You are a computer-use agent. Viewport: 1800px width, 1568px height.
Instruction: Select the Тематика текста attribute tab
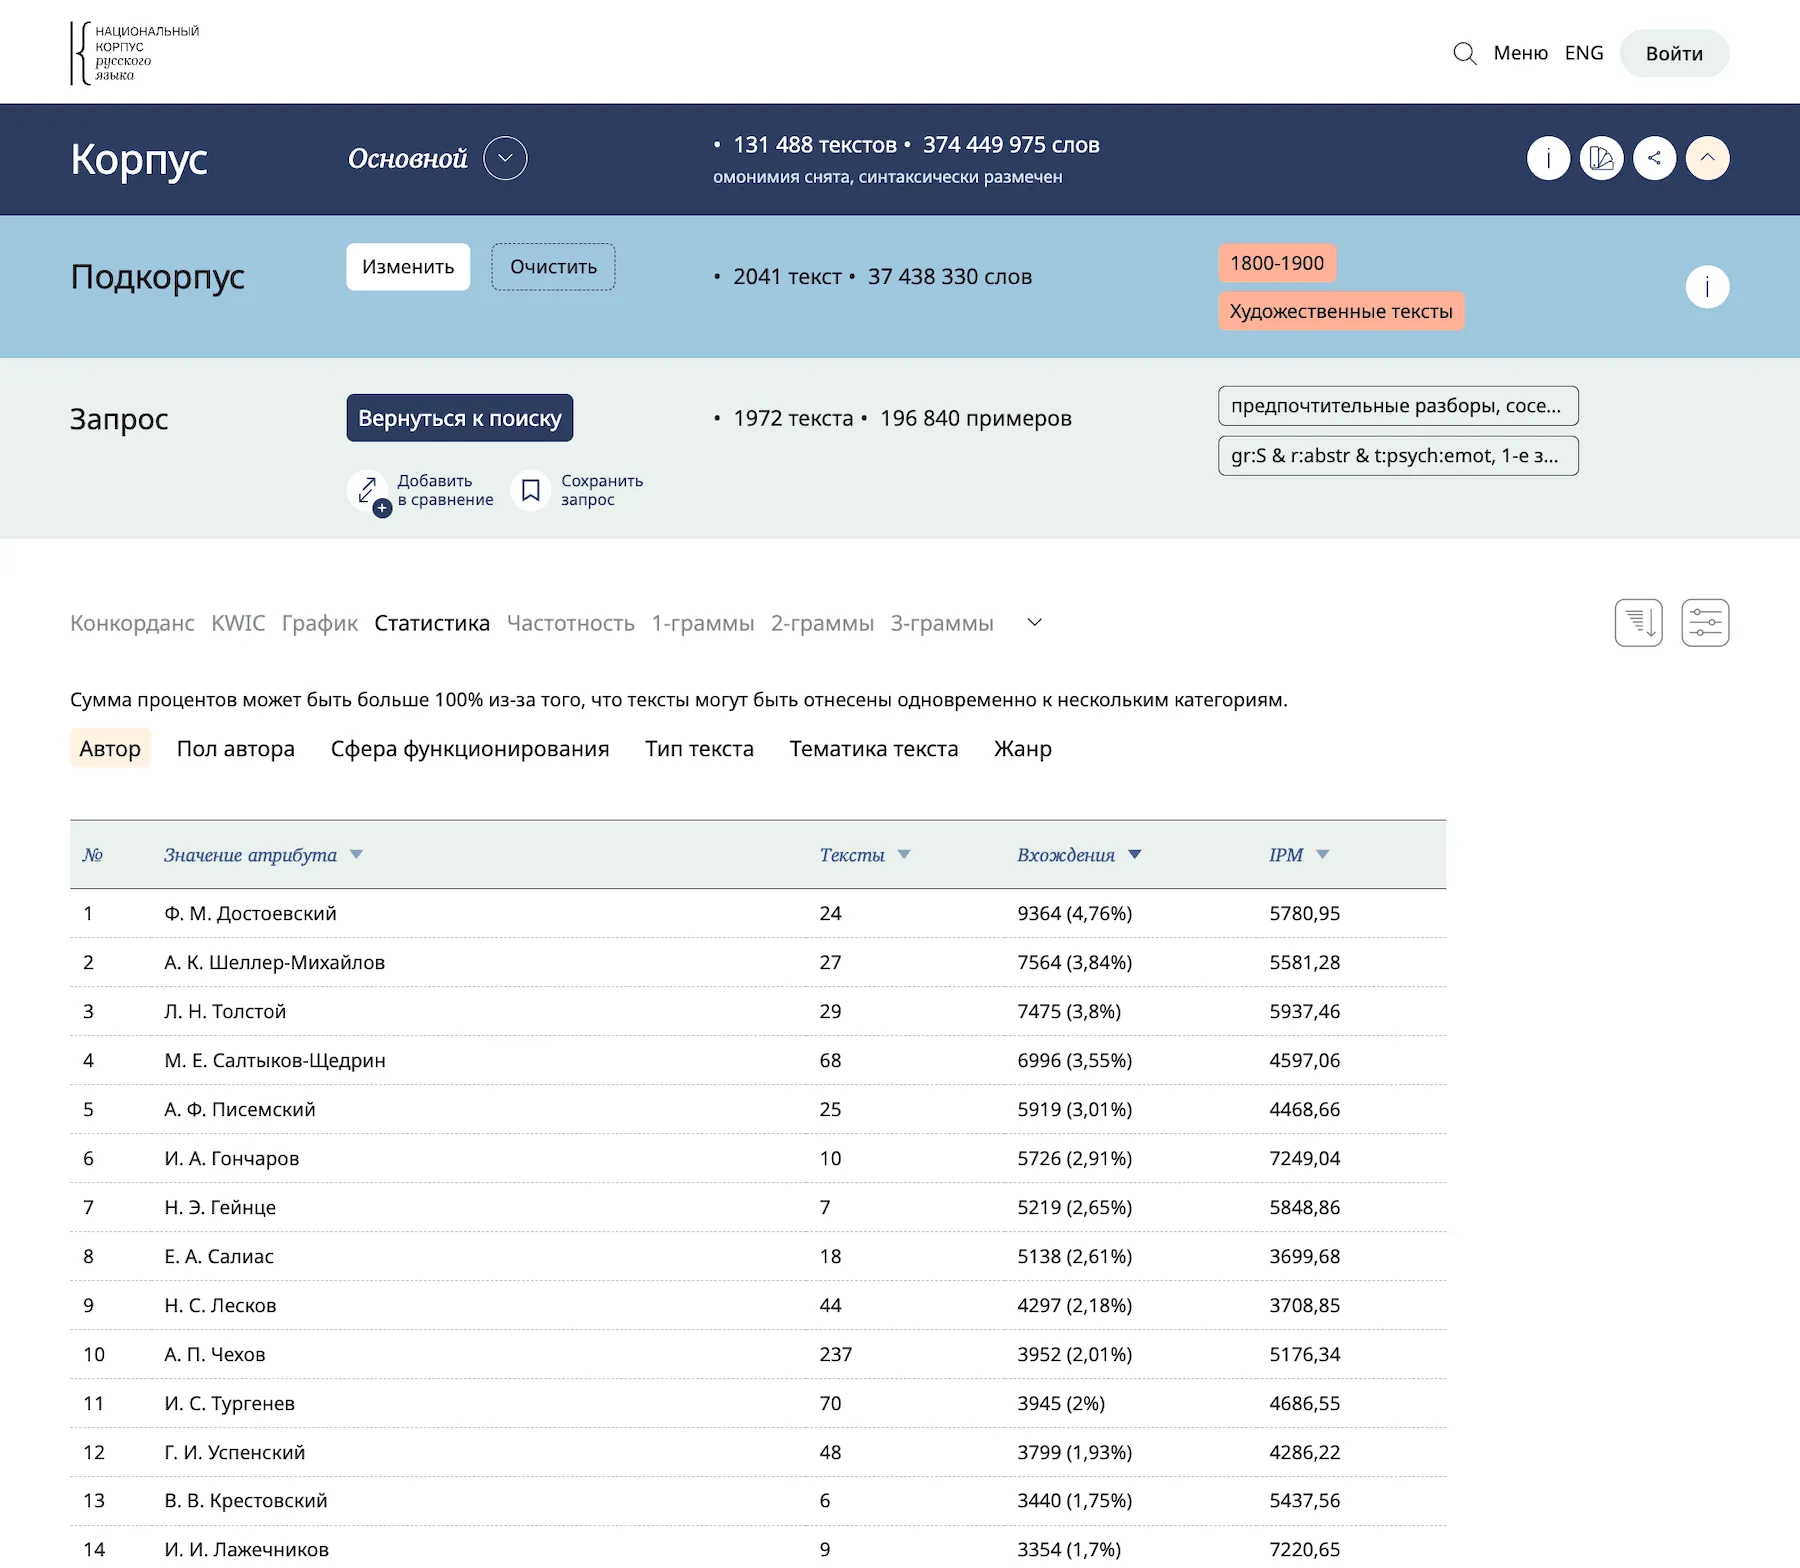[x=874, y=749]
